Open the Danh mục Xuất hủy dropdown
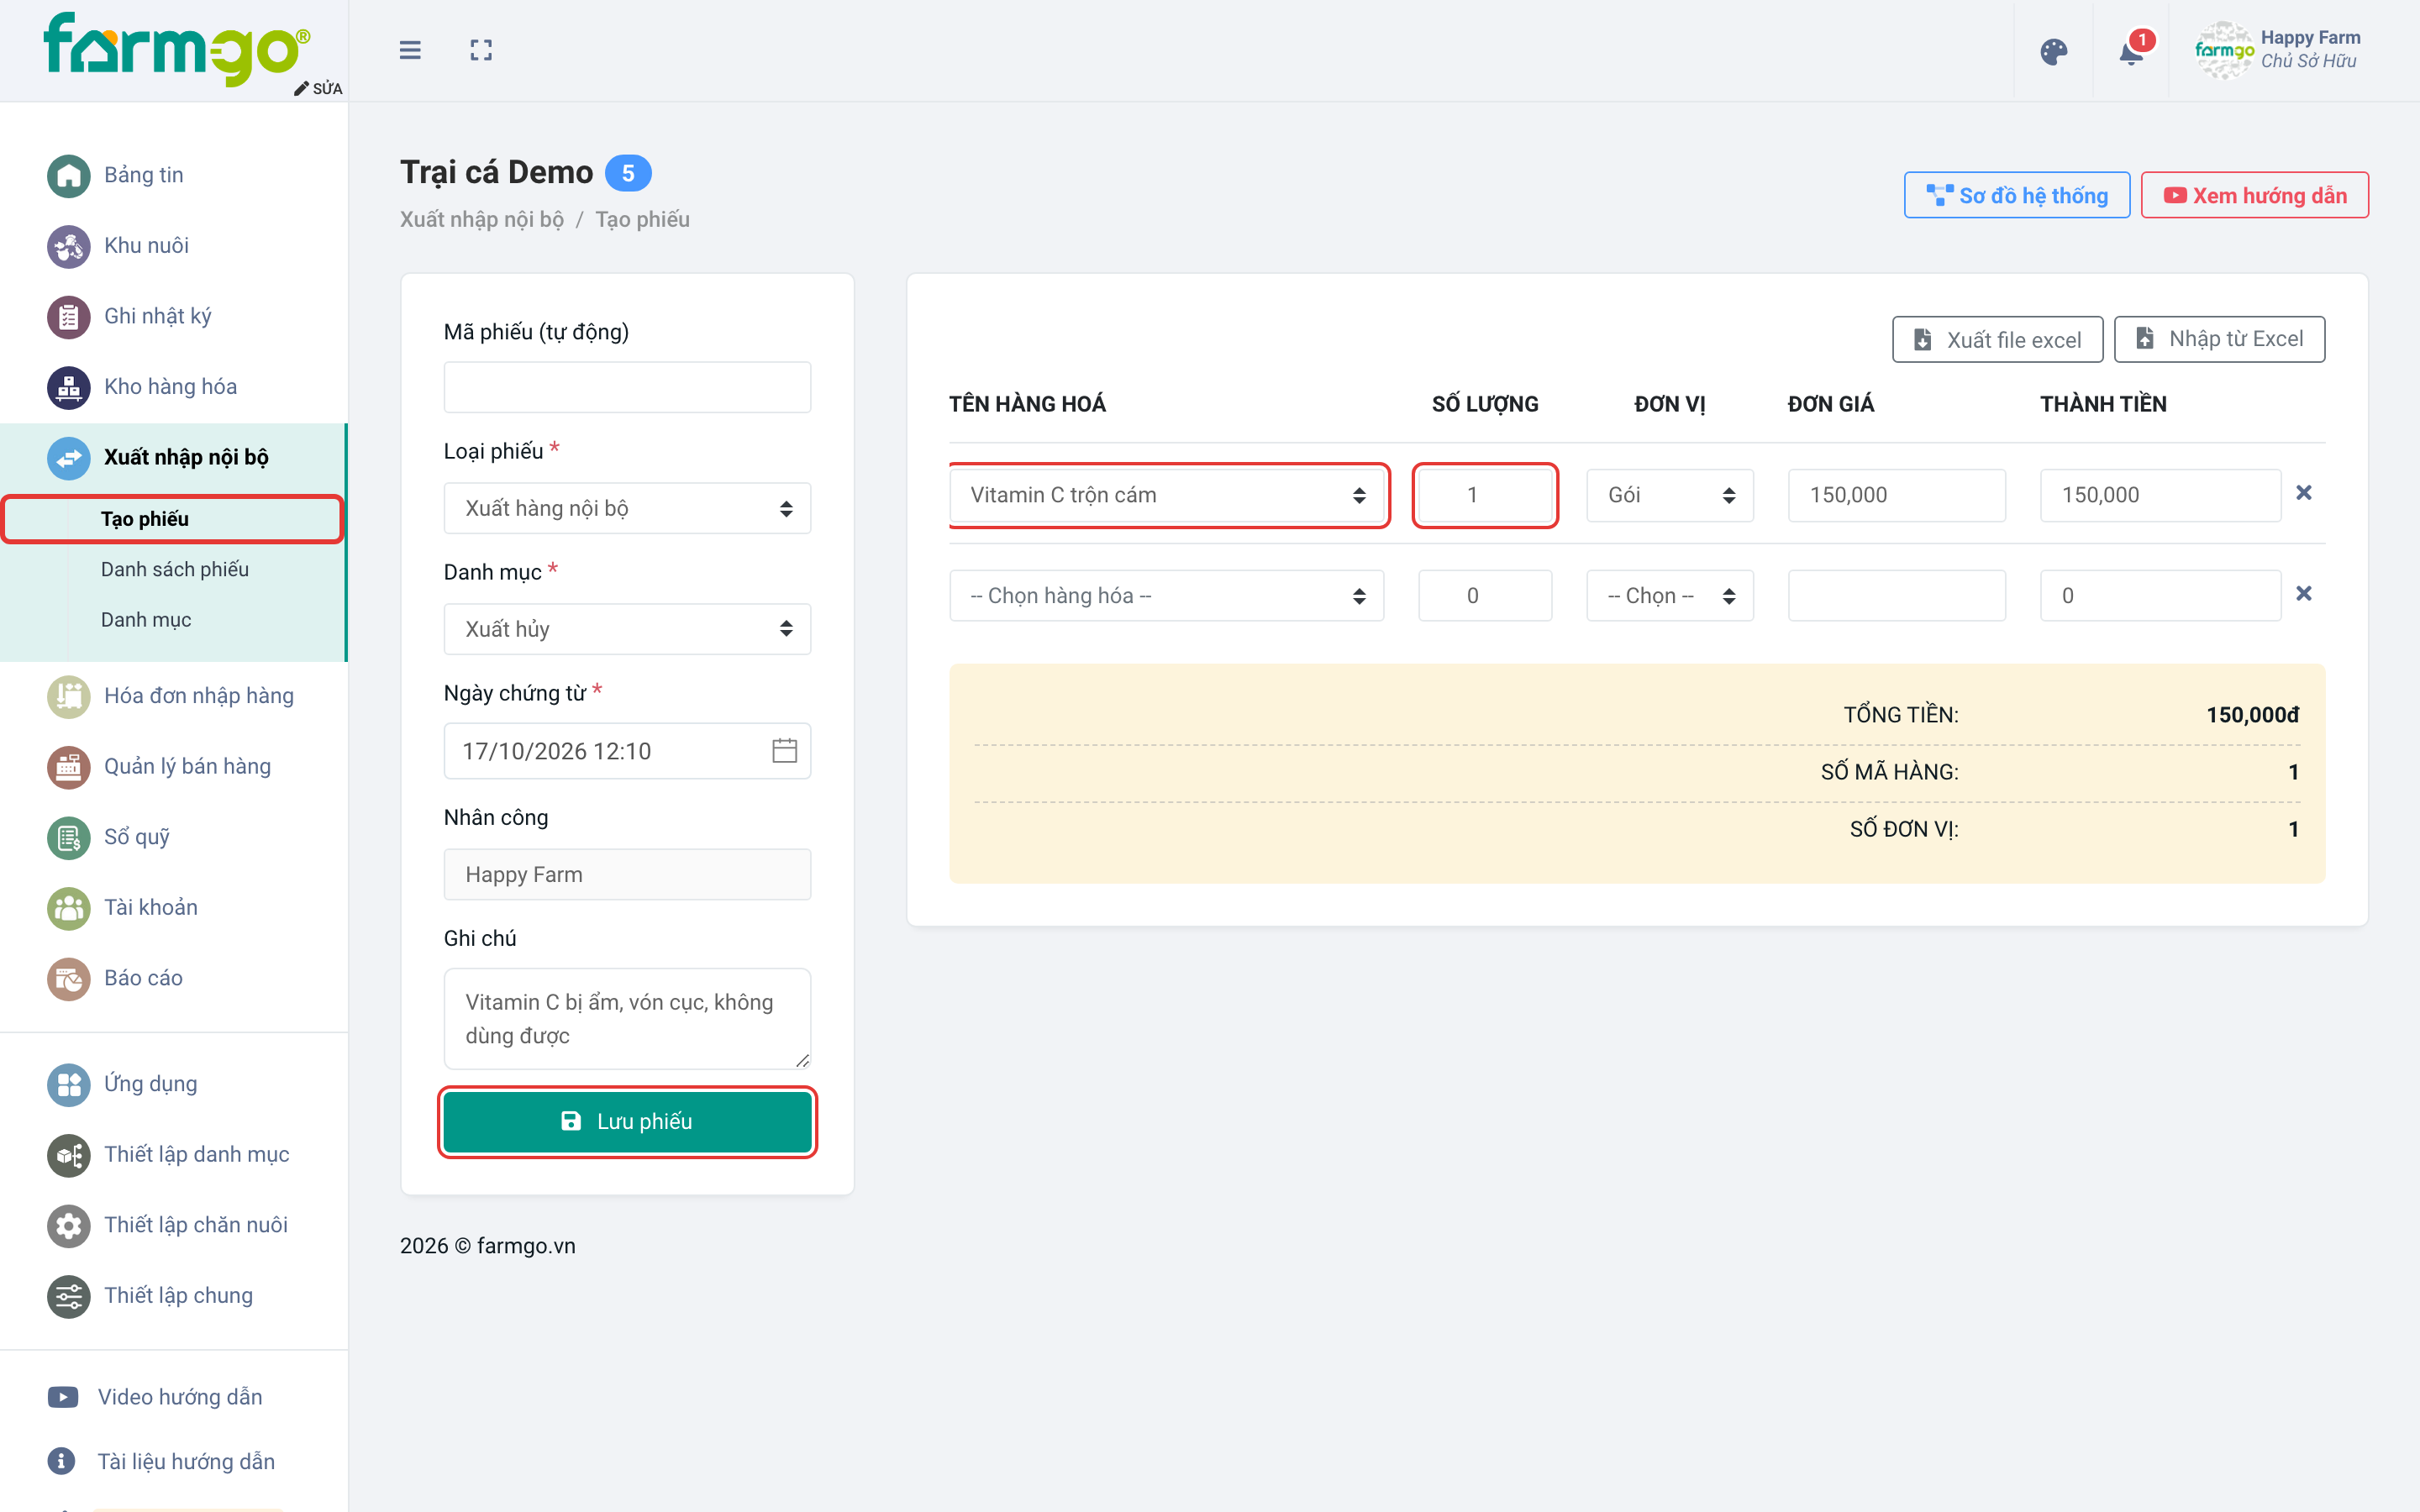The image size is (2420, 1512). pos(627,629)
